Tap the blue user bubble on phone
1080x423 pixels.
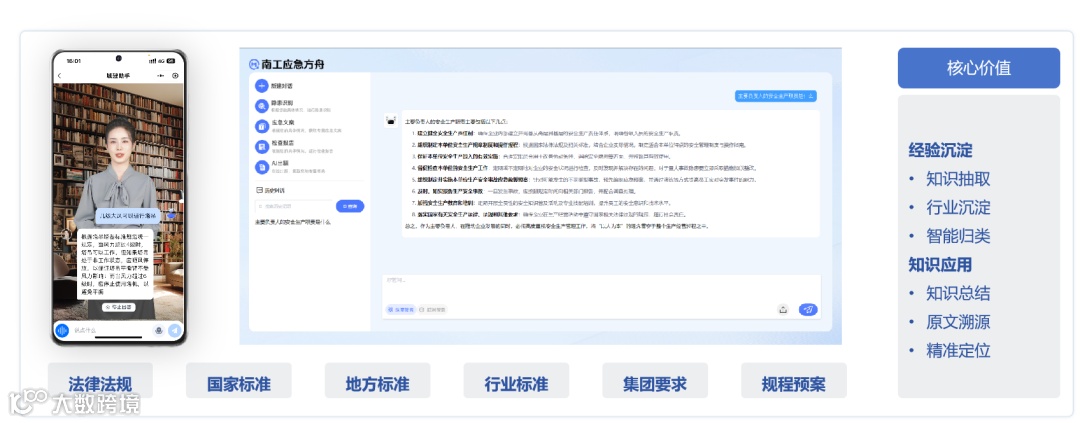(x=128, y=216)
